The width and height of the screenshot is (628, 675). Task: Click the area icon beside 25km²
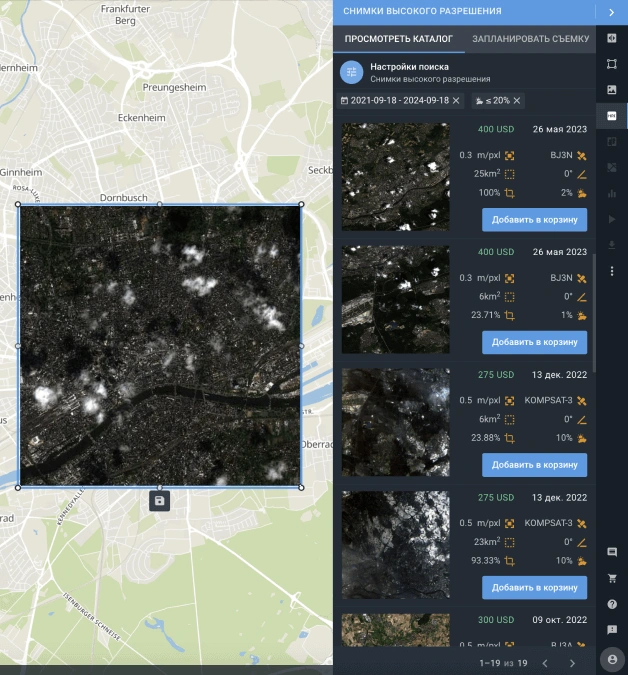coord(509,174)
